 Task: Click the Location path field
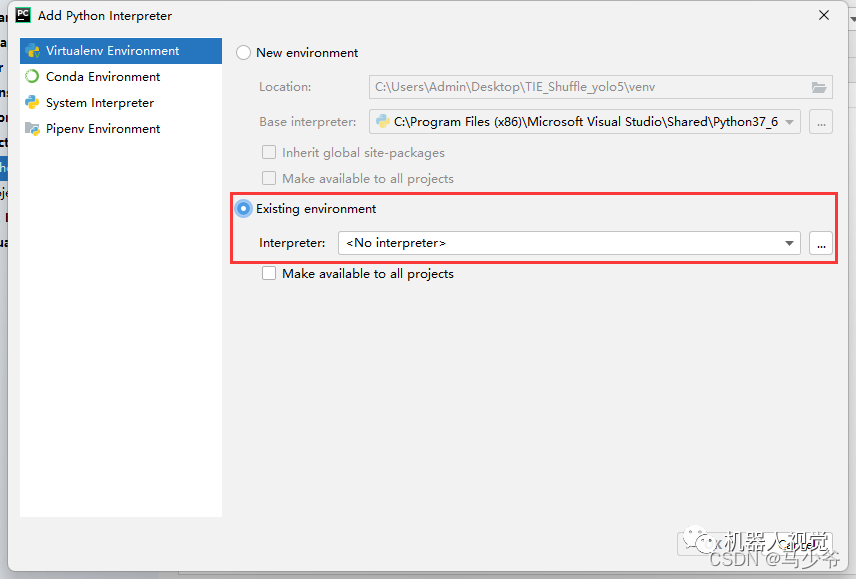tap(601, 87)
